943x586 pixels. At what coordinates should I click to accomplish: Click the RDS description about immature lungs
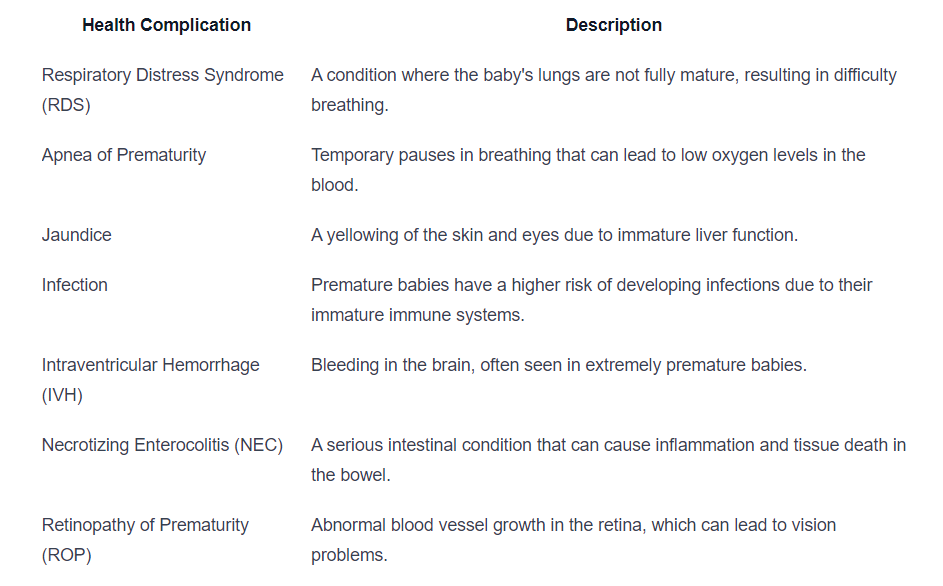pyautogui.click(x=604, y=90)
